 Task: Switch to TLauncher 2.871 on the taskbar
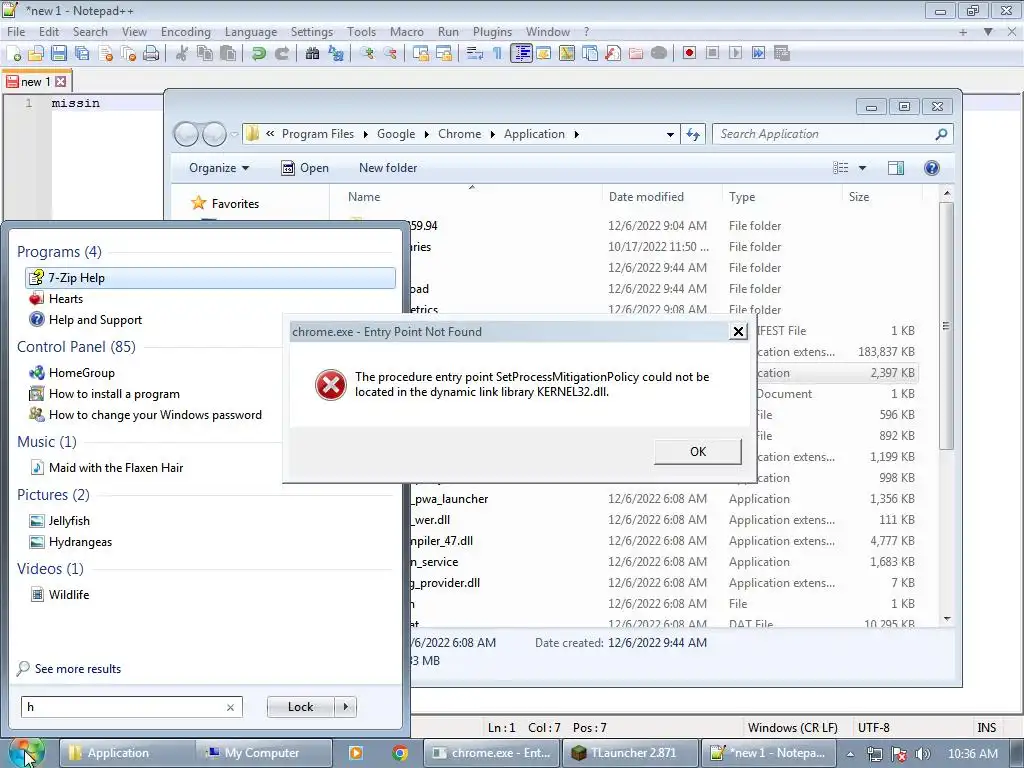point(632,753)
